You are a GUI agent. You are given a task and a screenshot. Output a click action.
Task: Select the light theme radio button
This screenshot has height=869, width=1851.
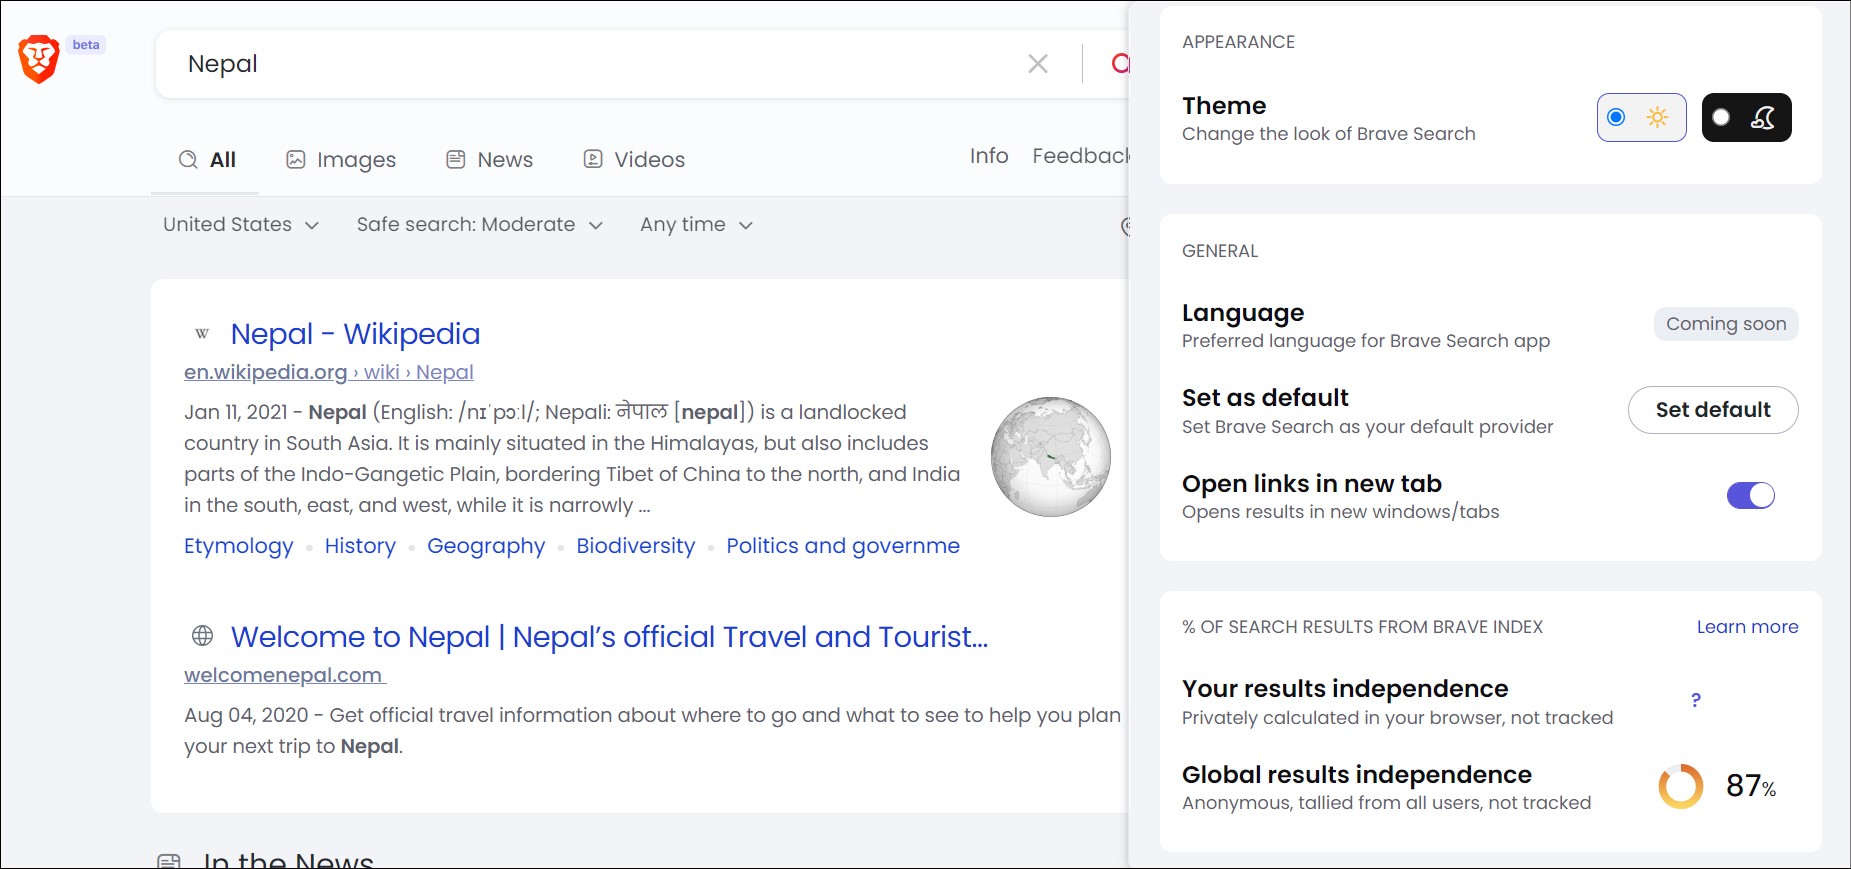pos(1616,118)
